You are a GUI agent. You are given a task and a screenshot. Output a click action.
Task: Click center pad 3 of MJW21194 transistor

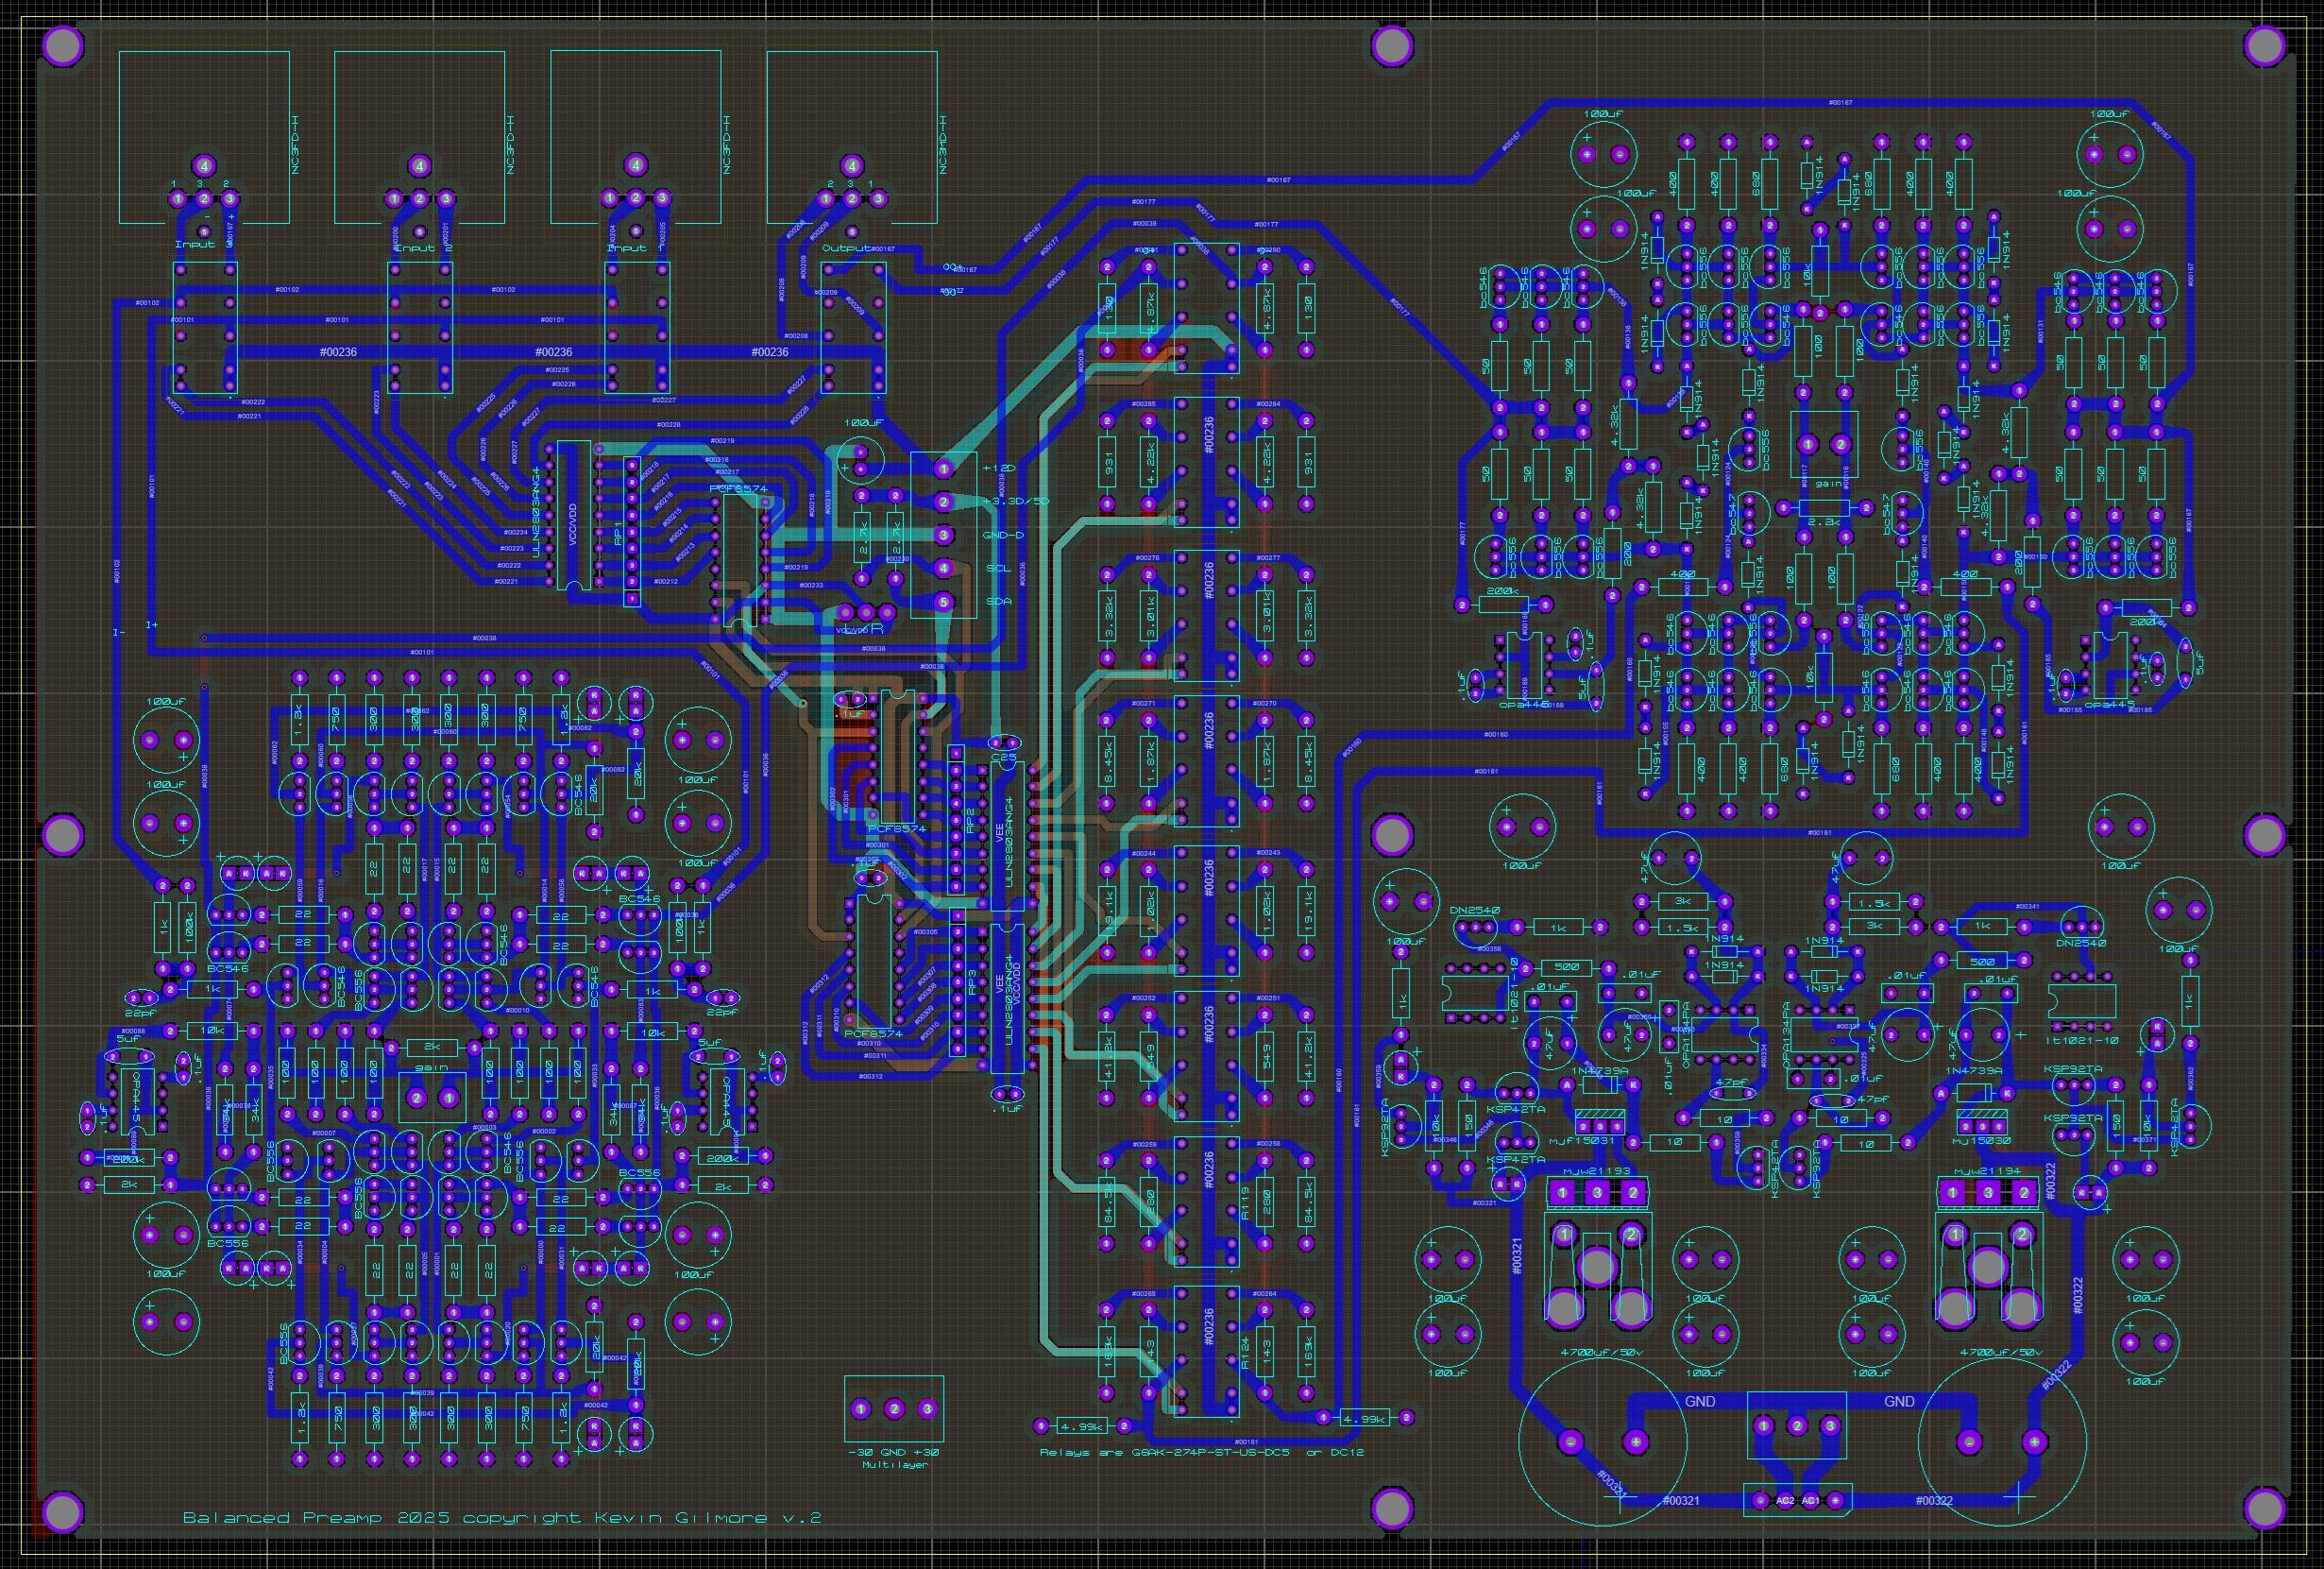1988,1192
